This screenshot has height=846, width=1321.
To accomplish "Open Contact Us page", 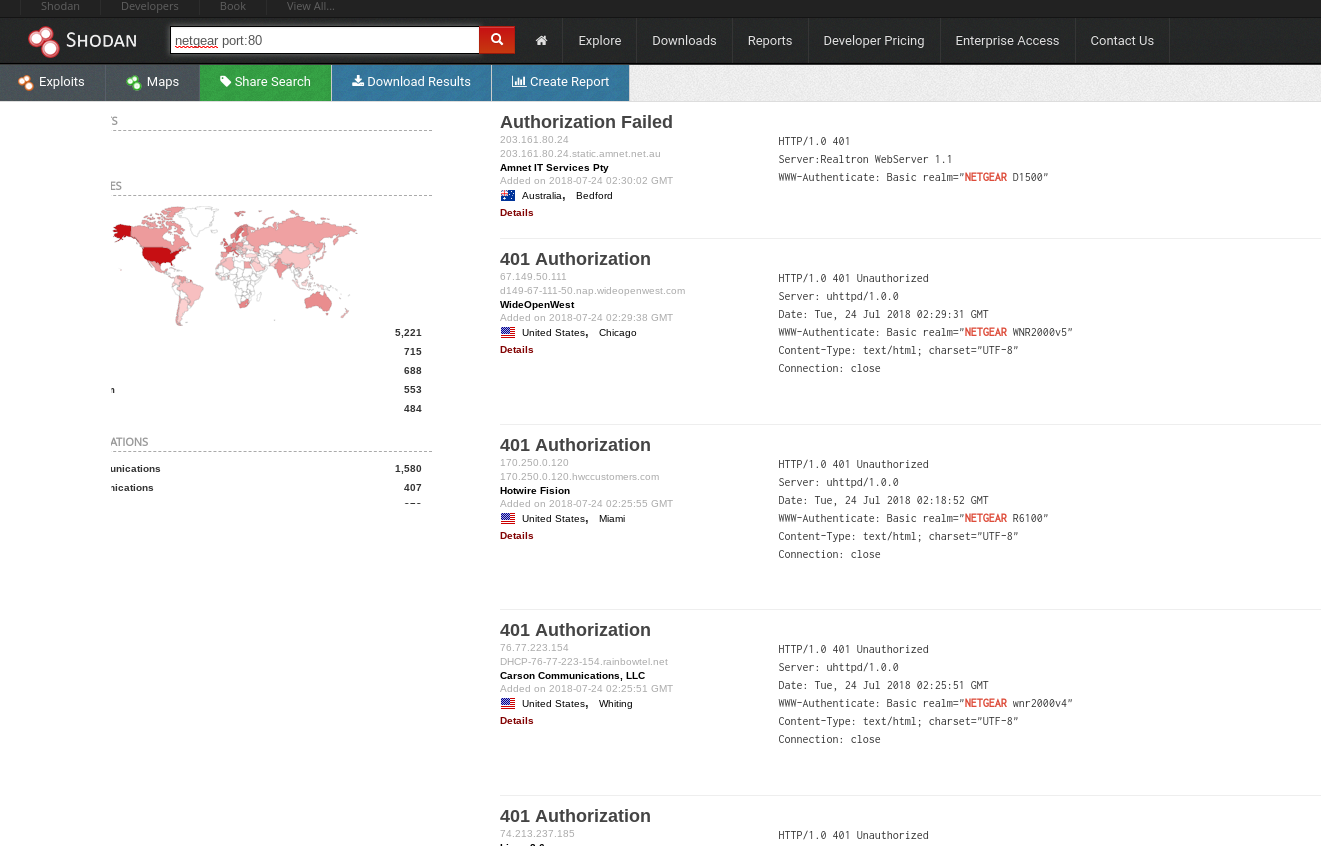I will click(x=1122, y=41).
